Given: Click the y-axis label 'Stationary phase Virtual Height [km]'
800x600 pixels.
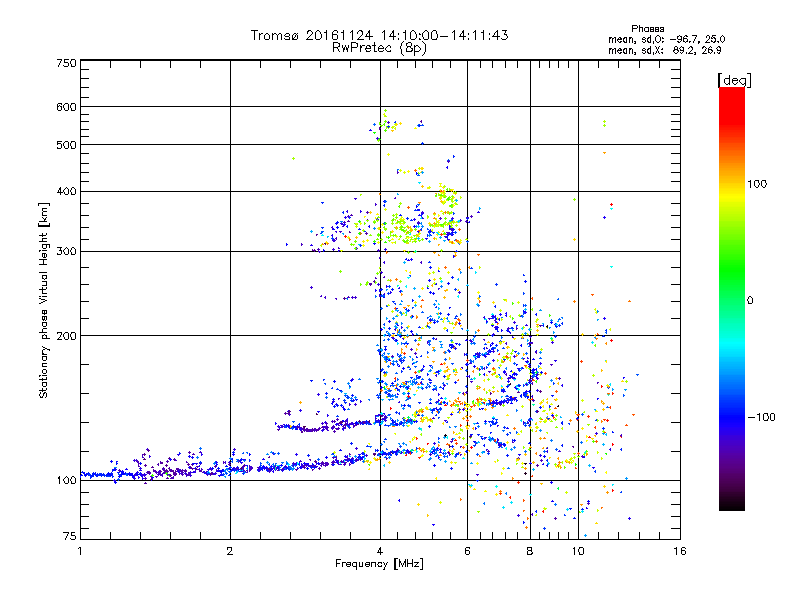Looking at the screenshot, I should click(x=44, y=300).
